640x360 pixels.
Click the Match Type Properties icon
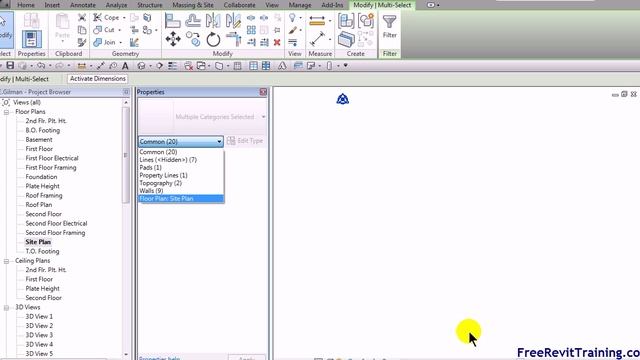82,42
